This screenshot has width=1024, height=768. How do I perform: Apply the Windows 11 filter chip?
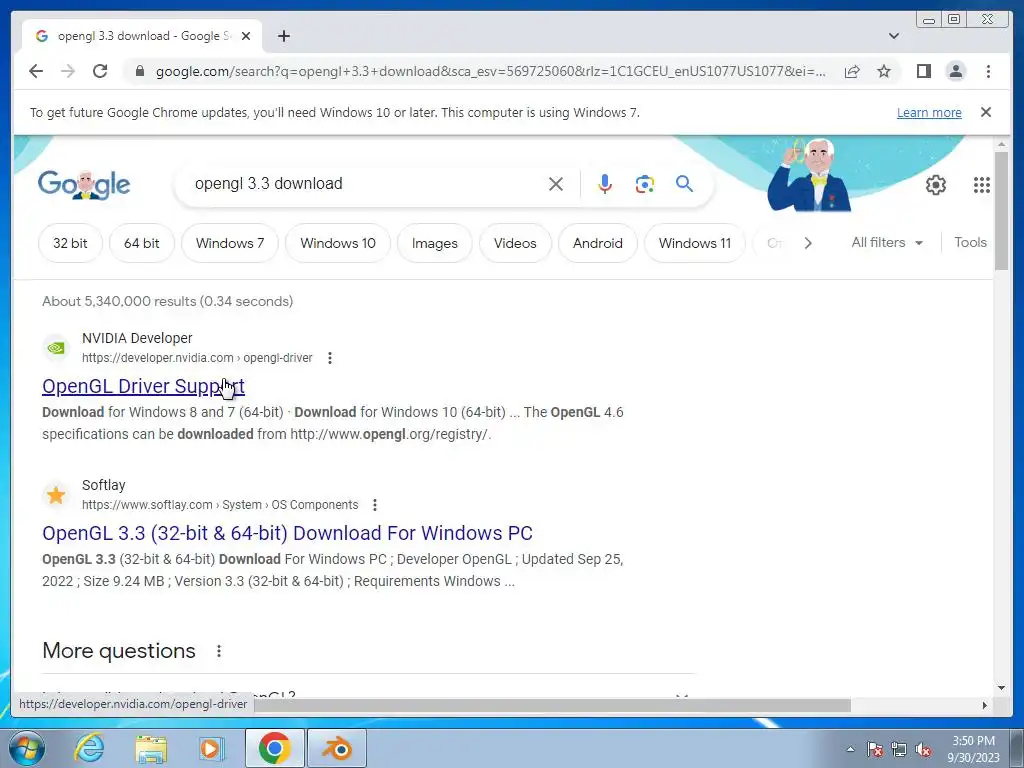click(695, 243)
